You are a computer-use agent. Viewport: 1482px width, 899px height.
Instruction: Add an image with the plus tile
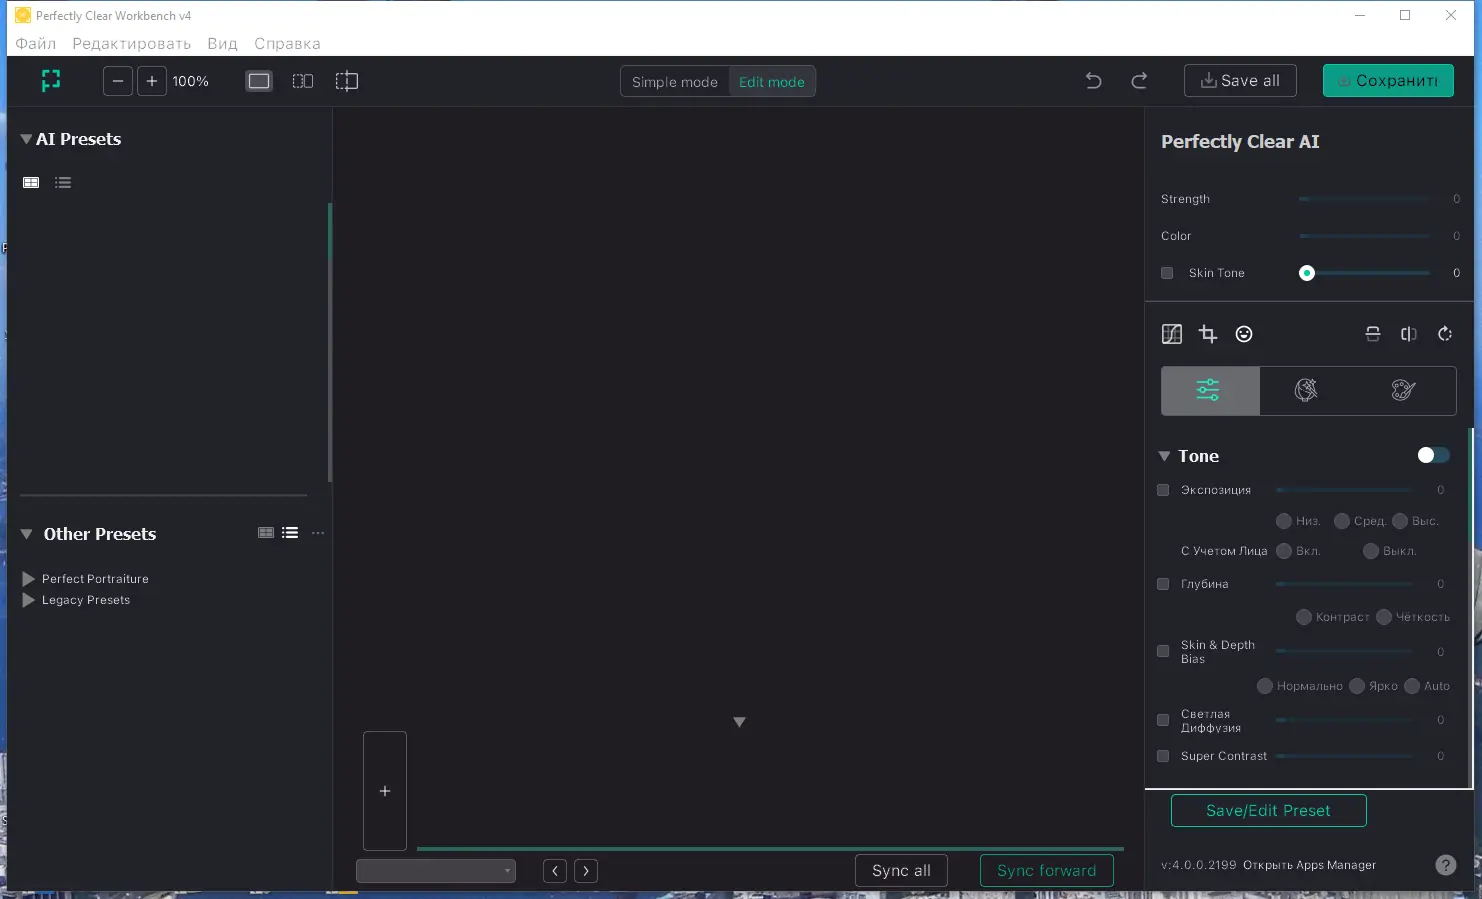pos(385,791)
